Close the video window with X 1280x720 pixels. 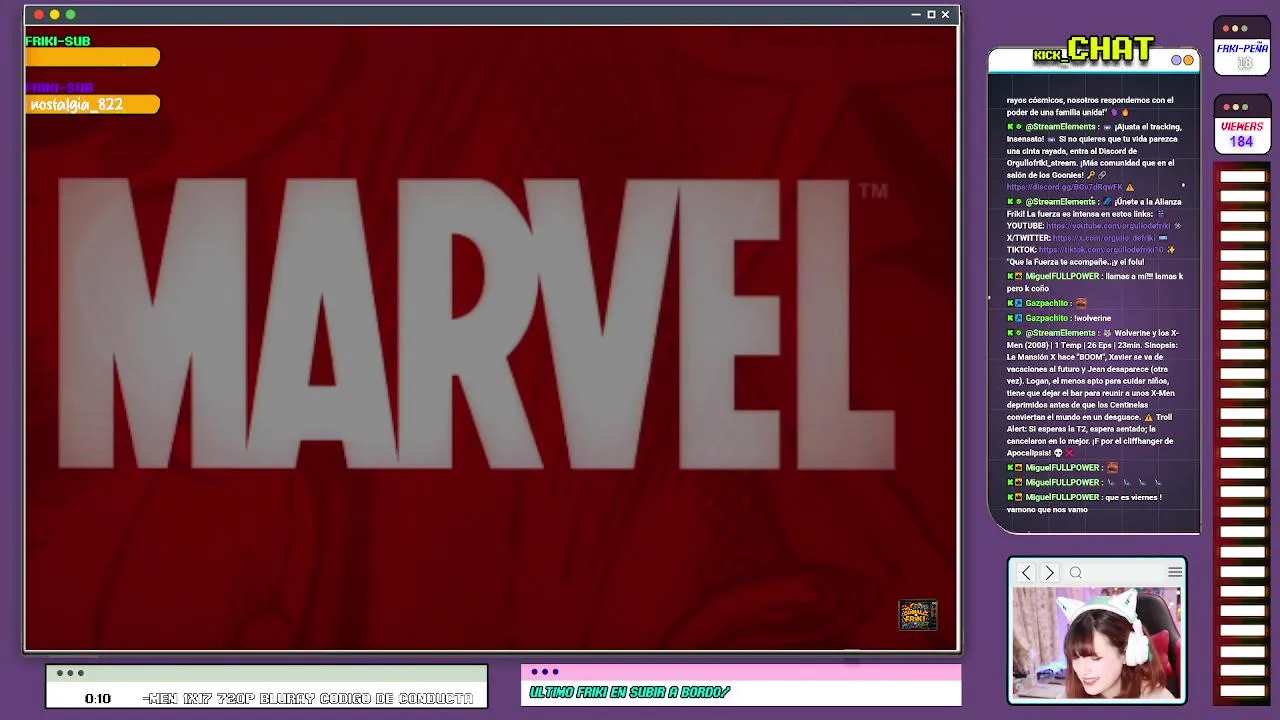click(945, 15)
